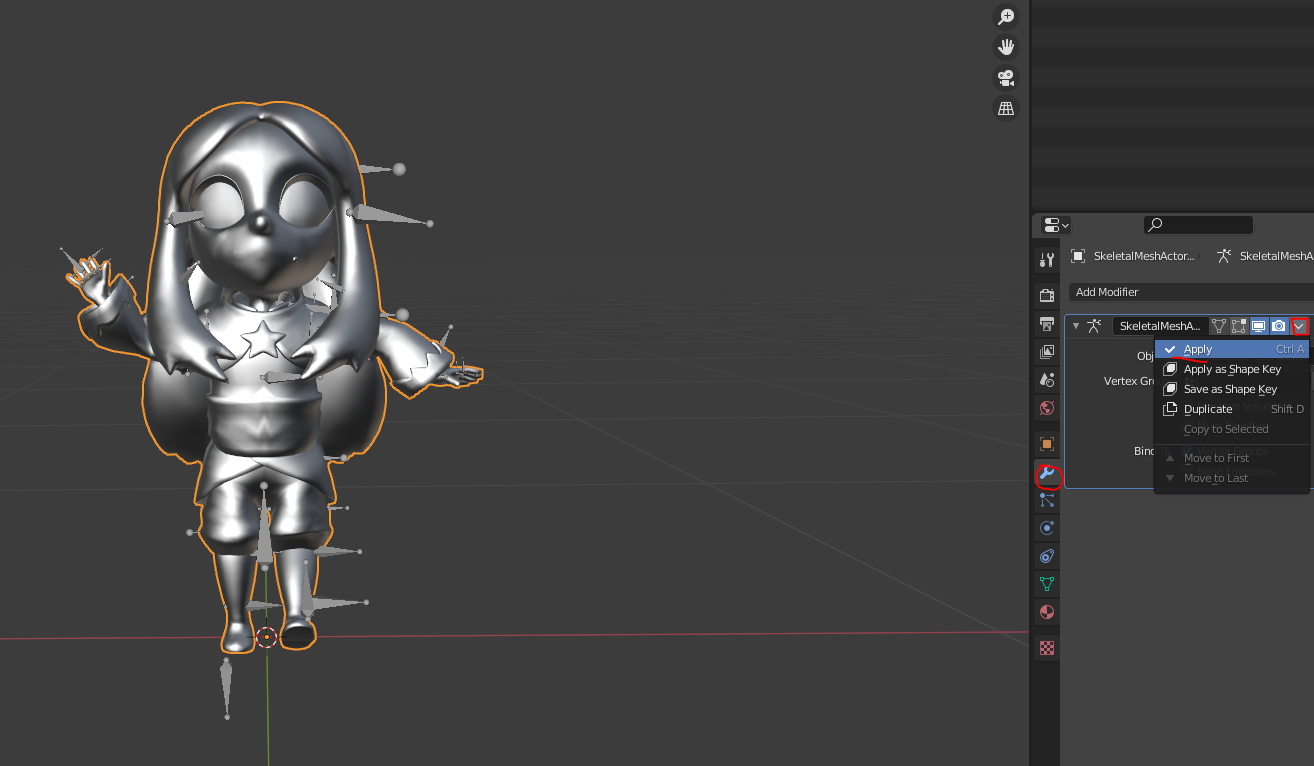Image resolution: width=1314 pixels, height=766 pixels.
Task: Open the Modifier properties wrench tab
Action: [x=1047, y=472]
